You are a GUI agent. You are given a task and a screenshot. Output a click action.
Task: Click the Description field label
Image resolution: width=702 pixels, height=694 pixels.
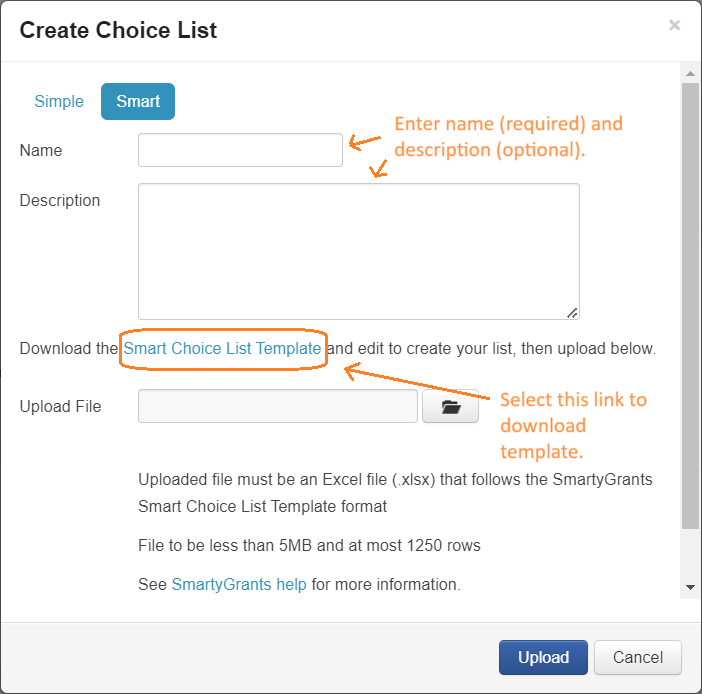(60, 201)
